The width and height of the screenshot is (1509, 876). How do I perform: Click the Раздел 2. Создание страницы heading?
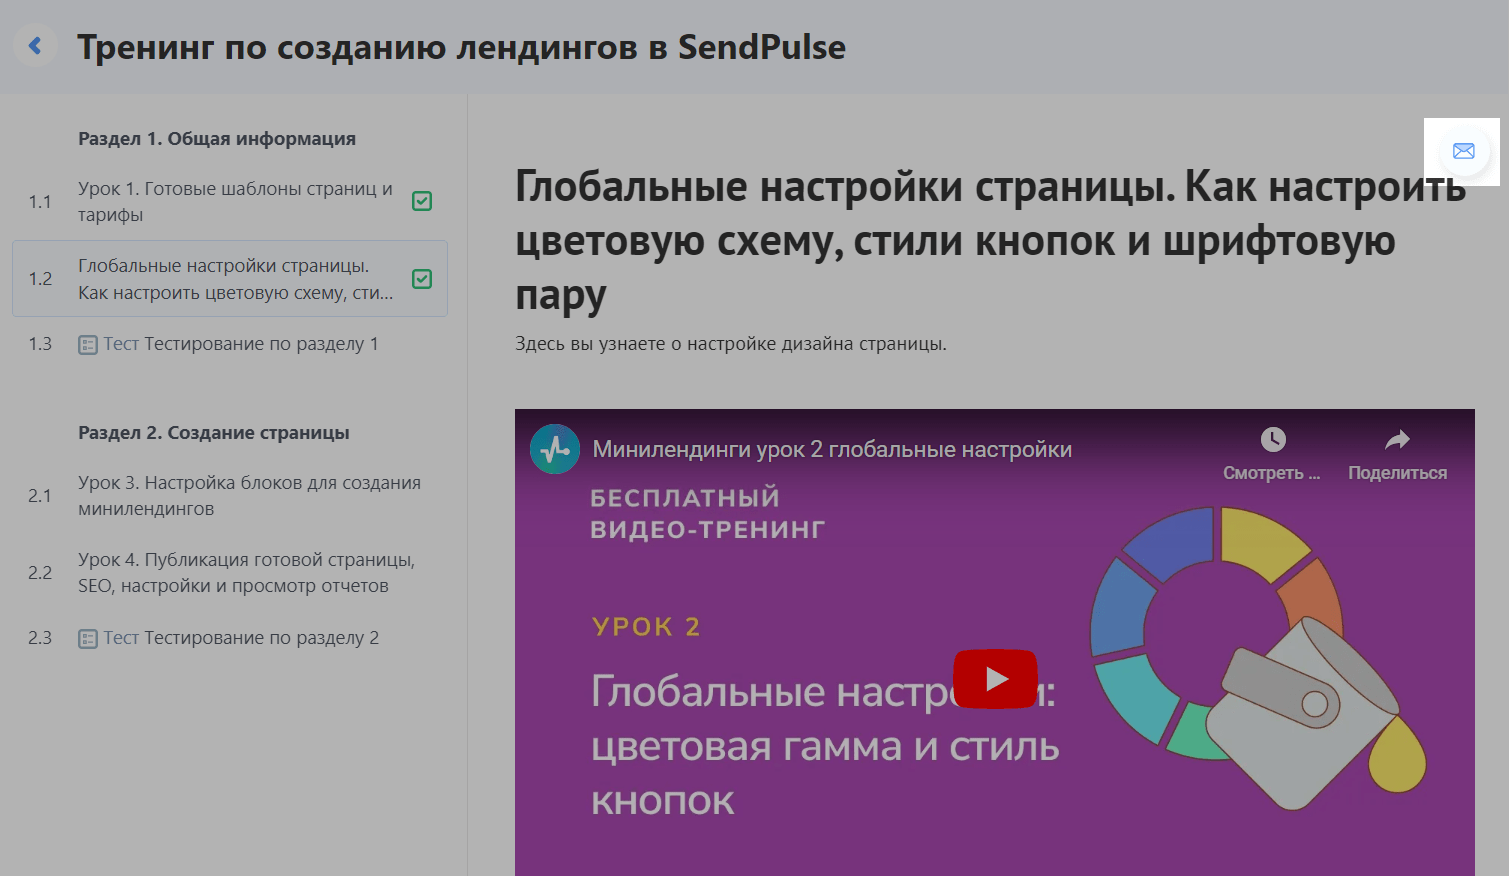tap(214, 433)
